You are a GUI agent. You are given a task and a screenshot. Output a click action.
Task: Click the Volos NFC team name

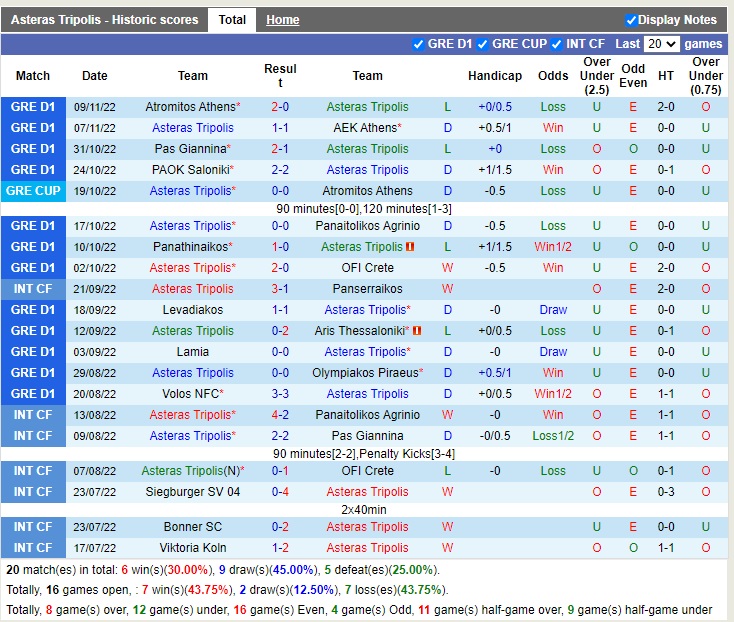click(189, 394)
